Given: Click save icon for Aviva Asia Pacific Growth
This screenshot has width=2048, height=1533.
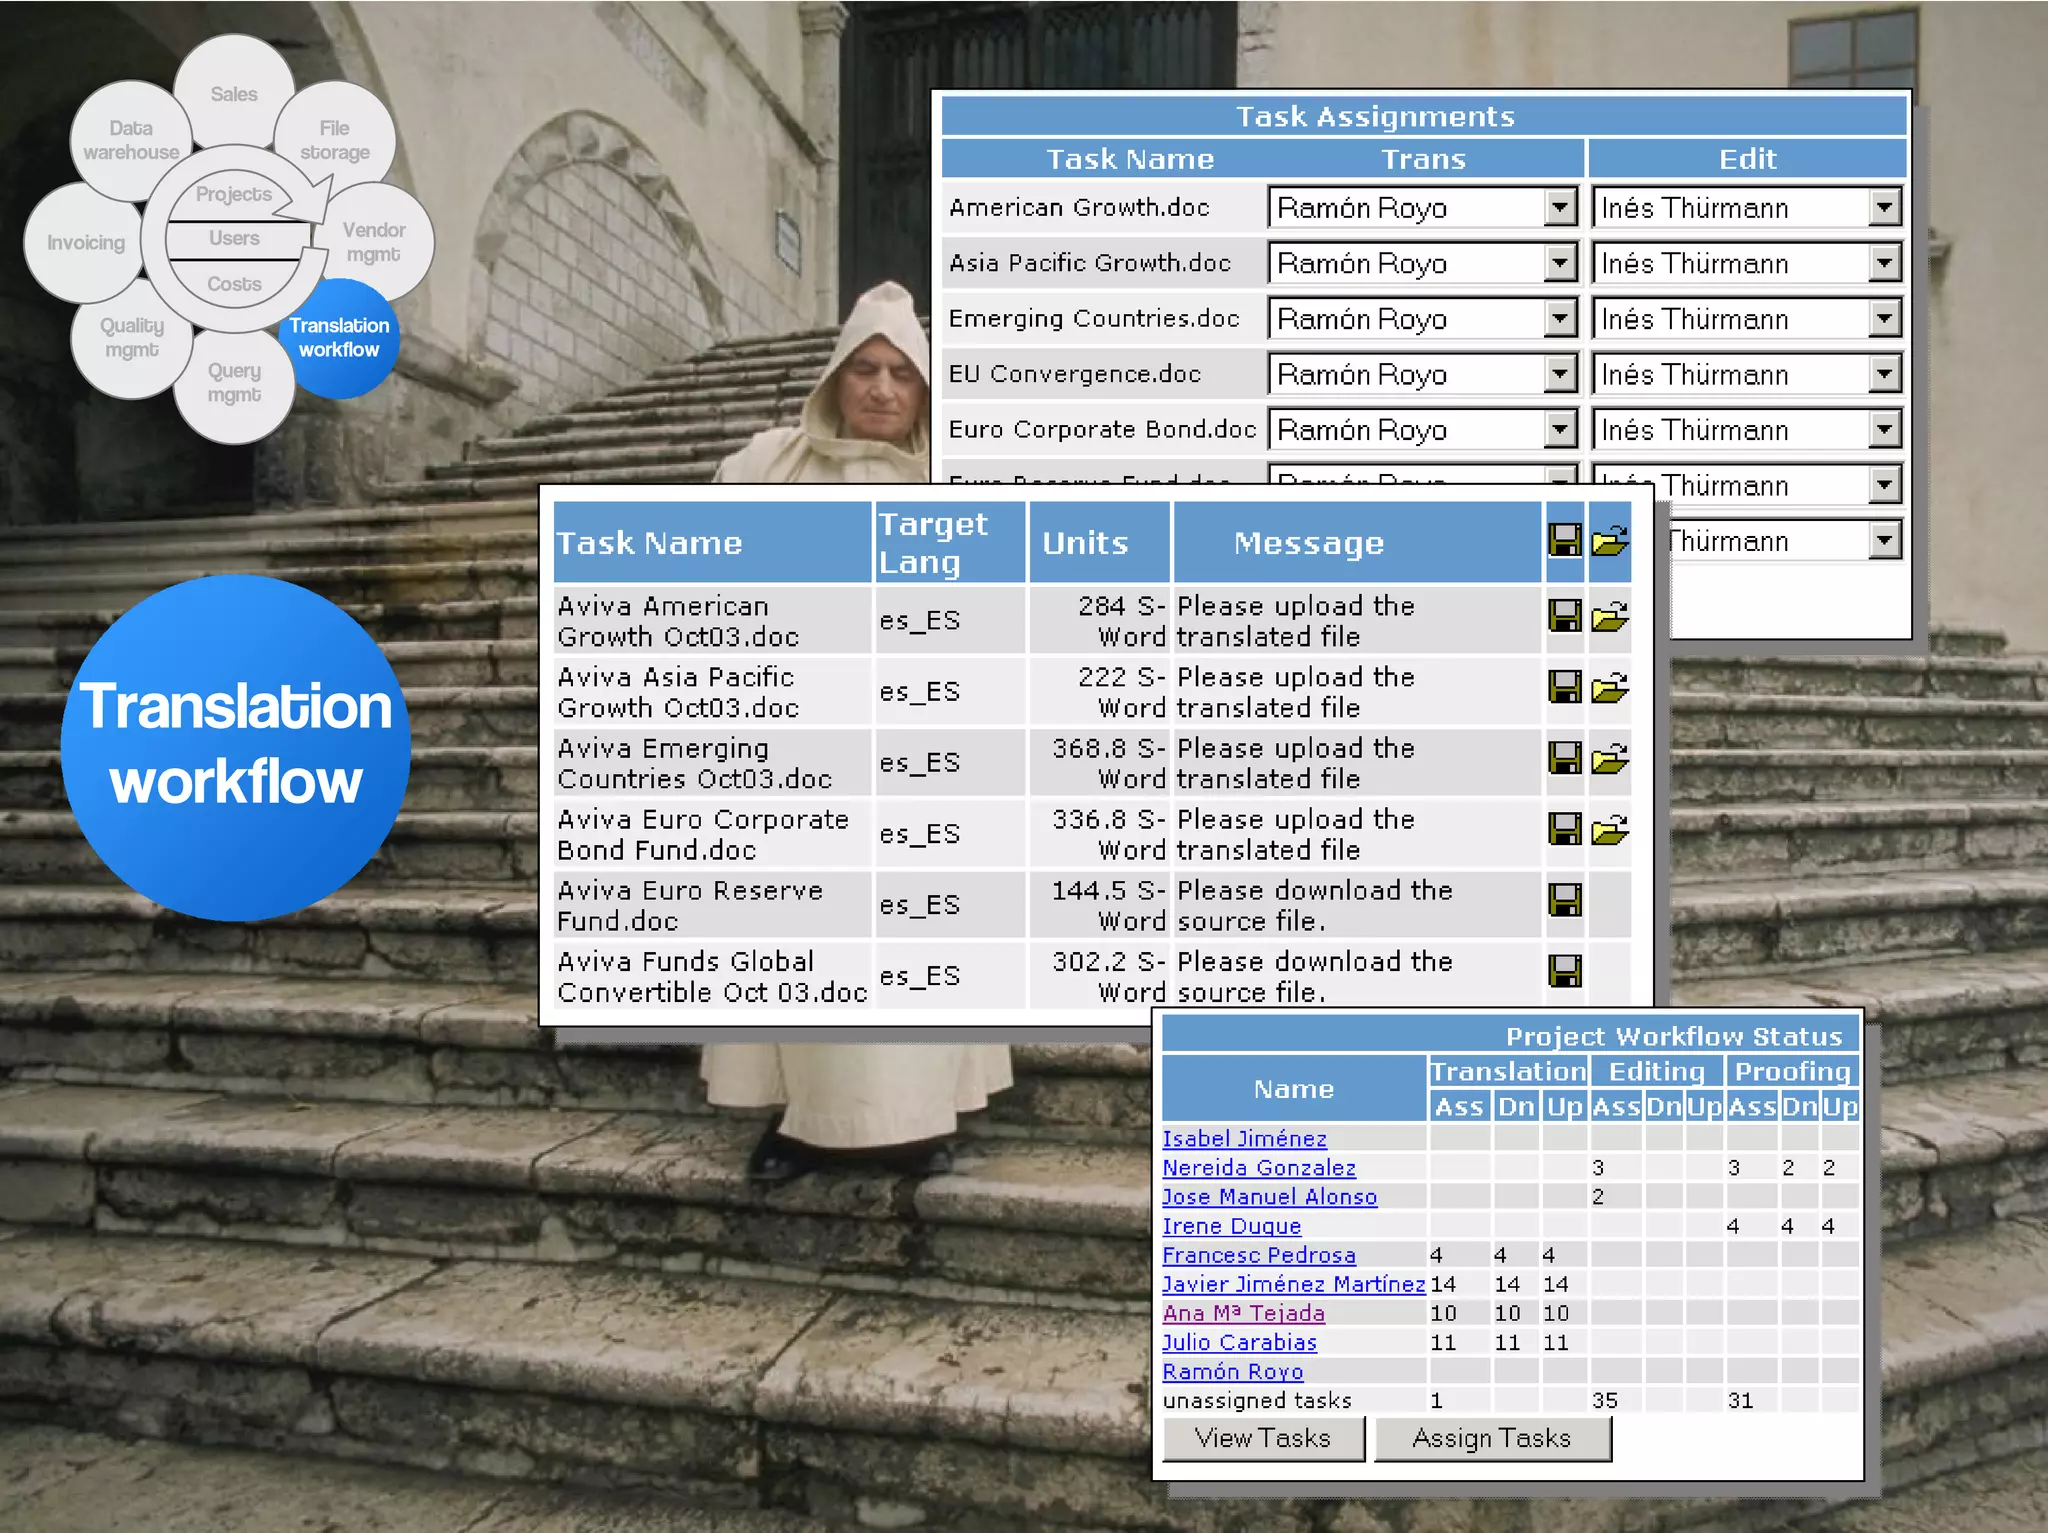Looking at the screenshot, I should click(1564, 687).
